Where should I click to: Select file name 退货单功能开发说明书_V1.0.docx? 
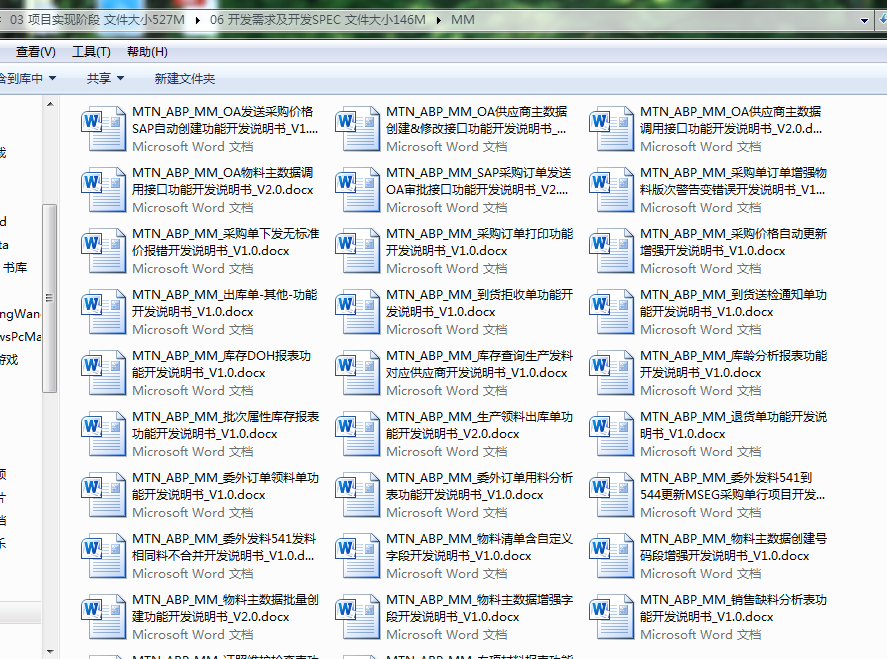tap(733, 425)
